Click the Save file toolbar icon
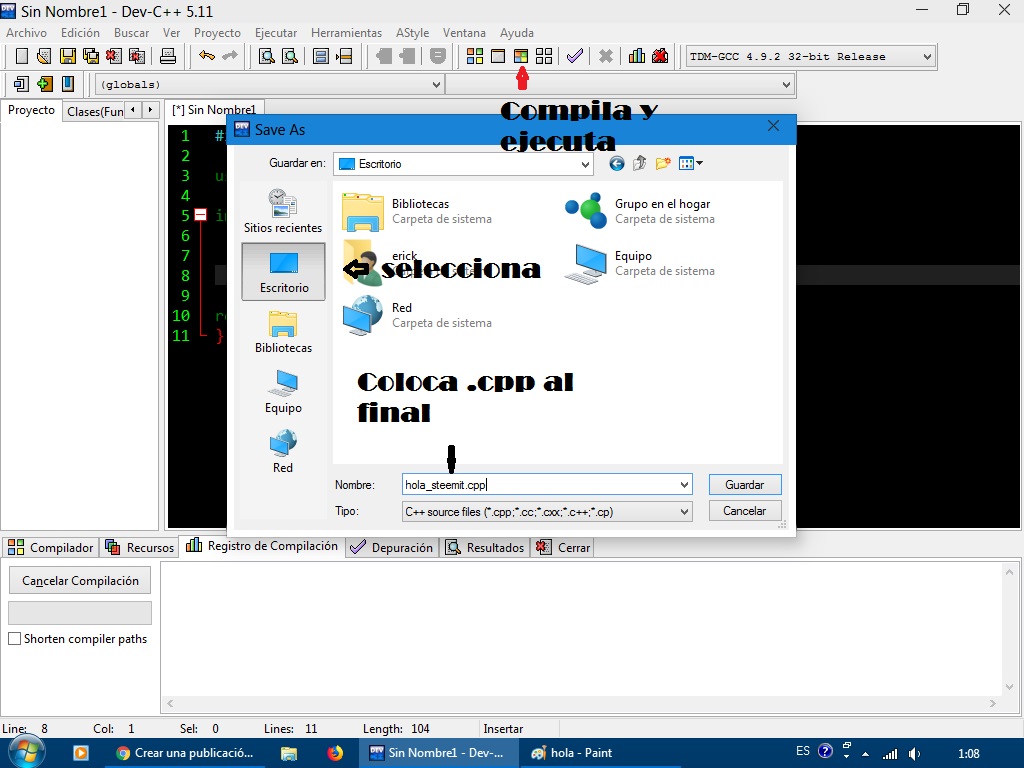 click(67, 56)
